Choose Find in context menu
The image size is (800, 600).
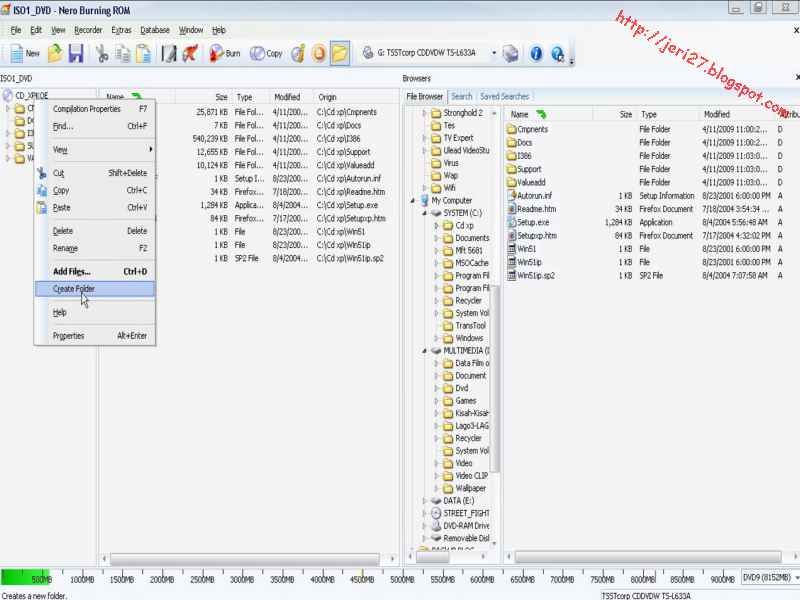(x=95, y=126)
